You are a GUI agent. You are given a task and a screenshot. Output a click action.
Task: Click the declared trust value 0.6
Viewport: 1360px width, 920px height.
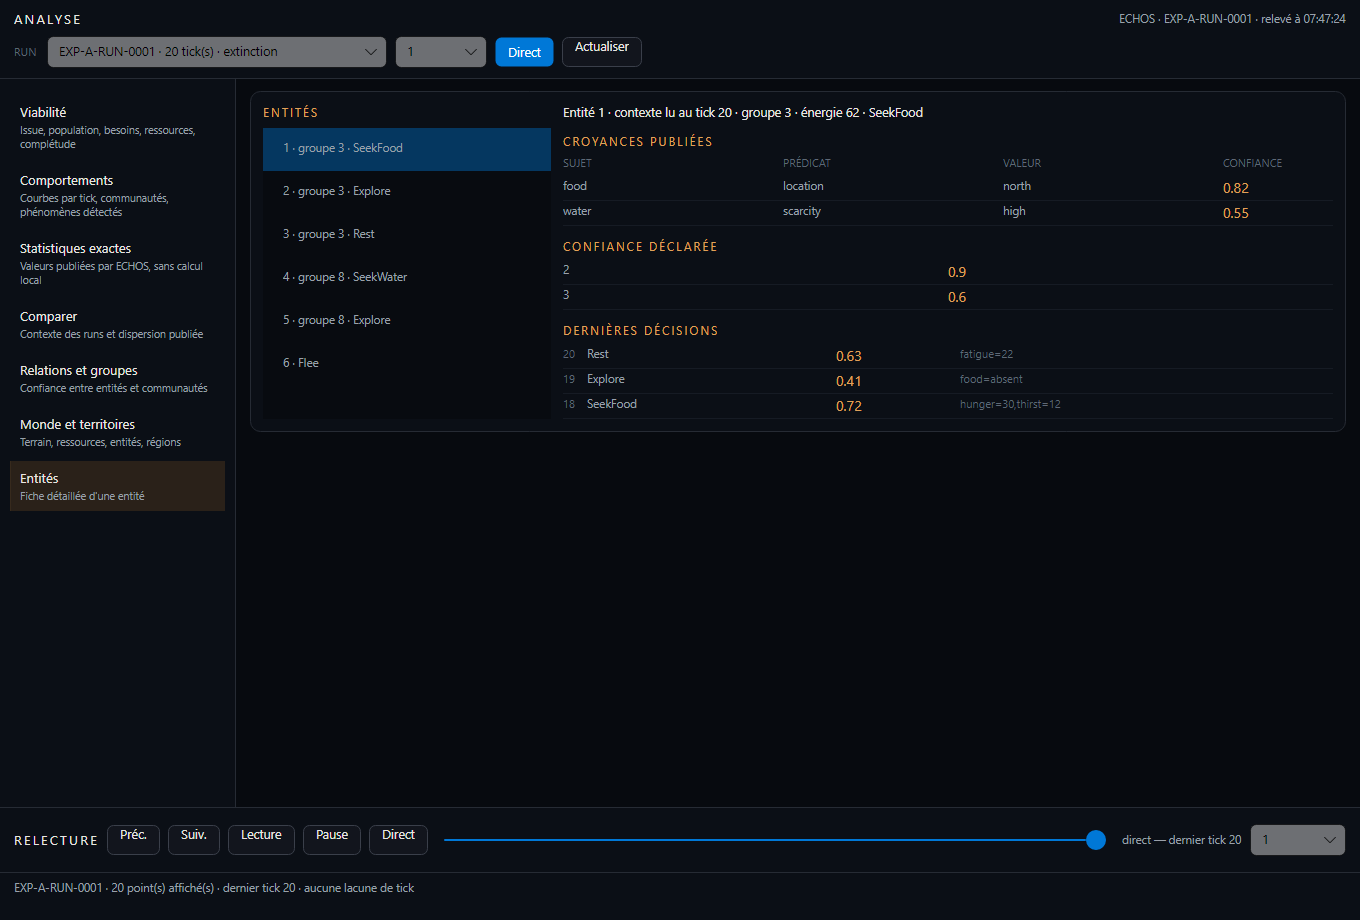957,297
